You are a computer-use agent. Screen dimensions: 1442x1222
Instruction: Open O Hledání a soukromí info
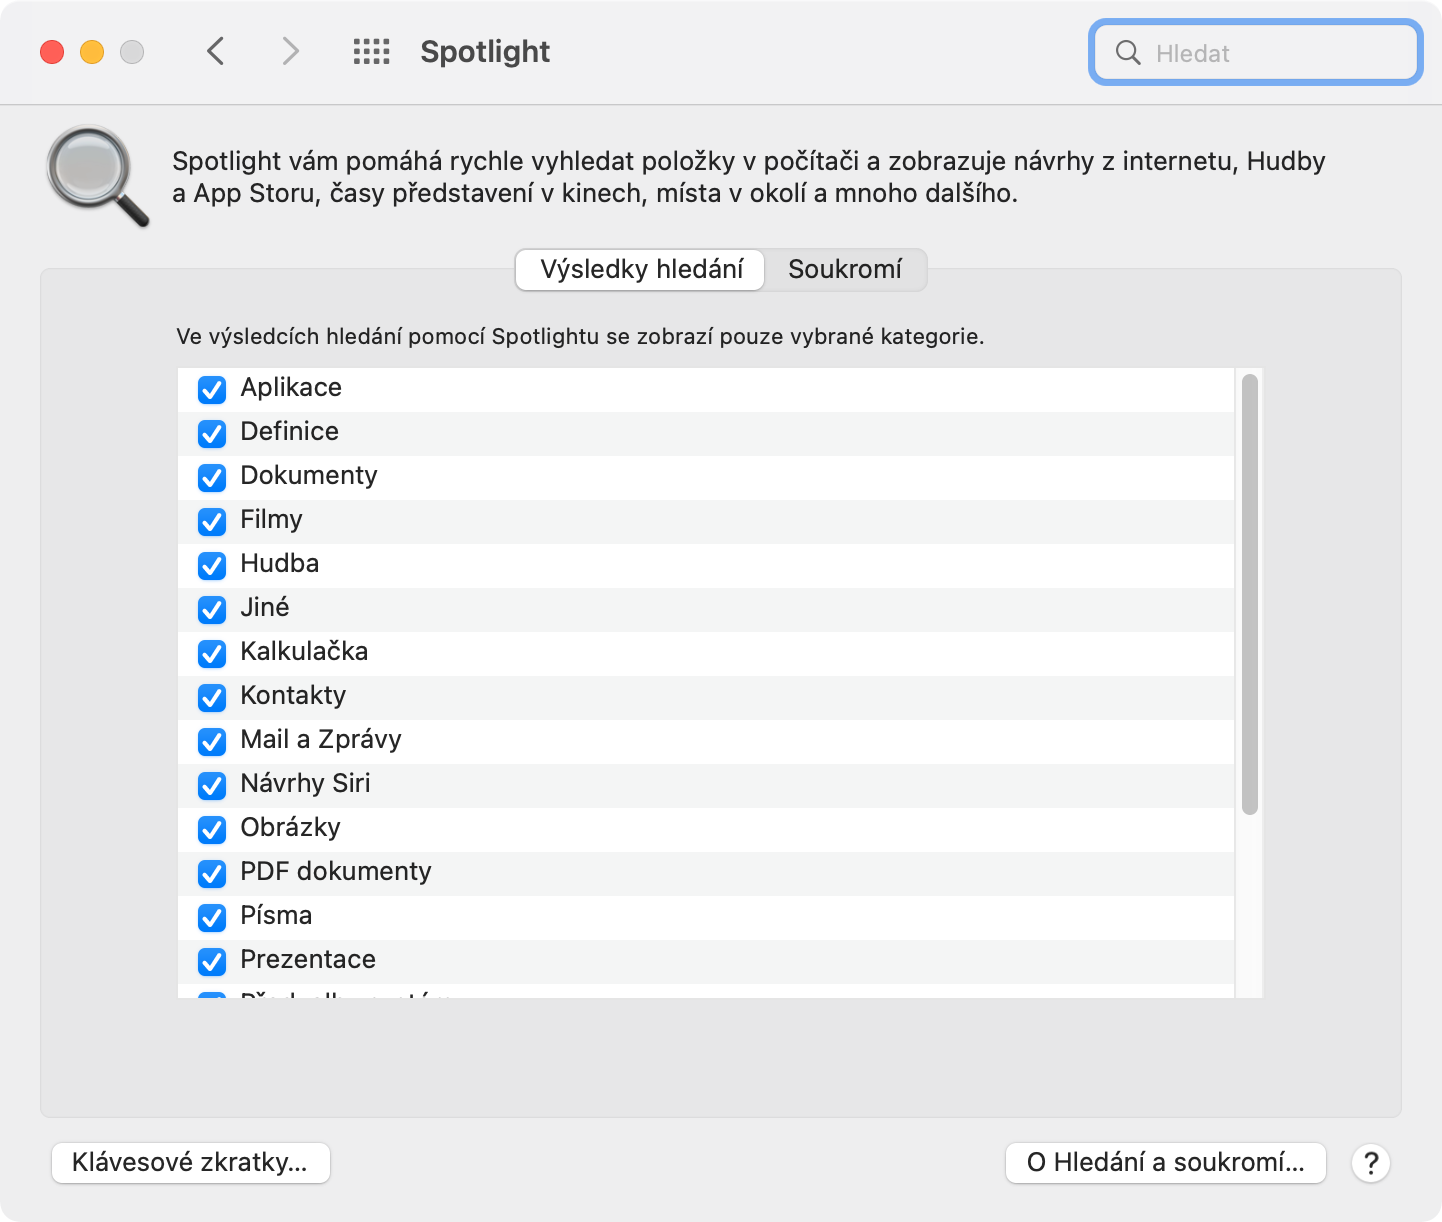coord(1165,1162)
